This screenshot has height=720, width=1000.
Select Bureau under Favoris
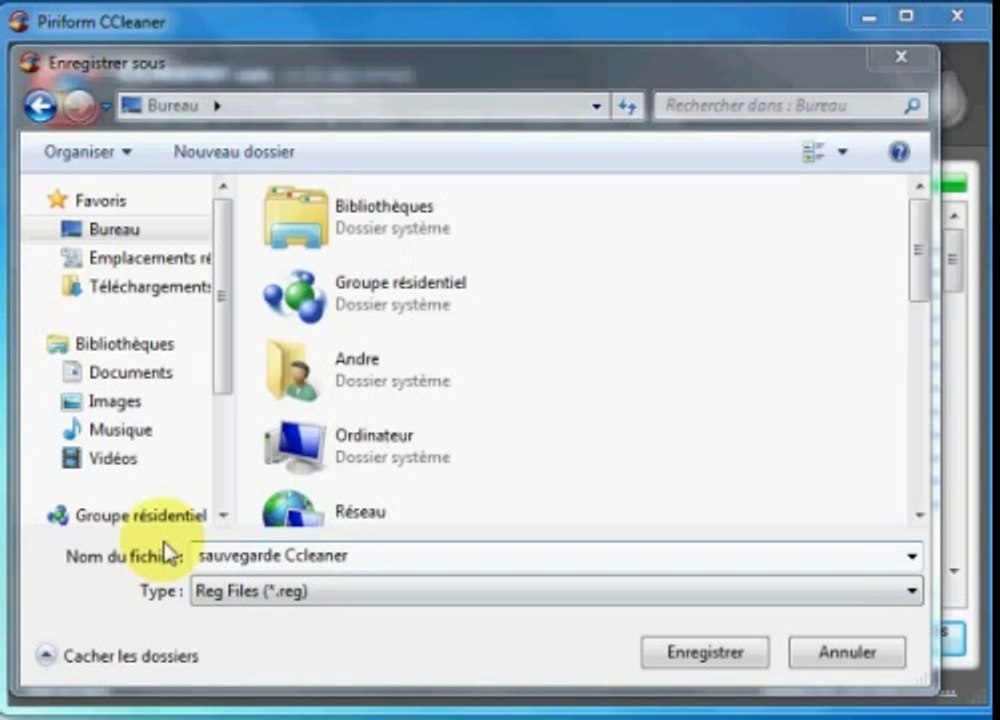pos(114,229)
